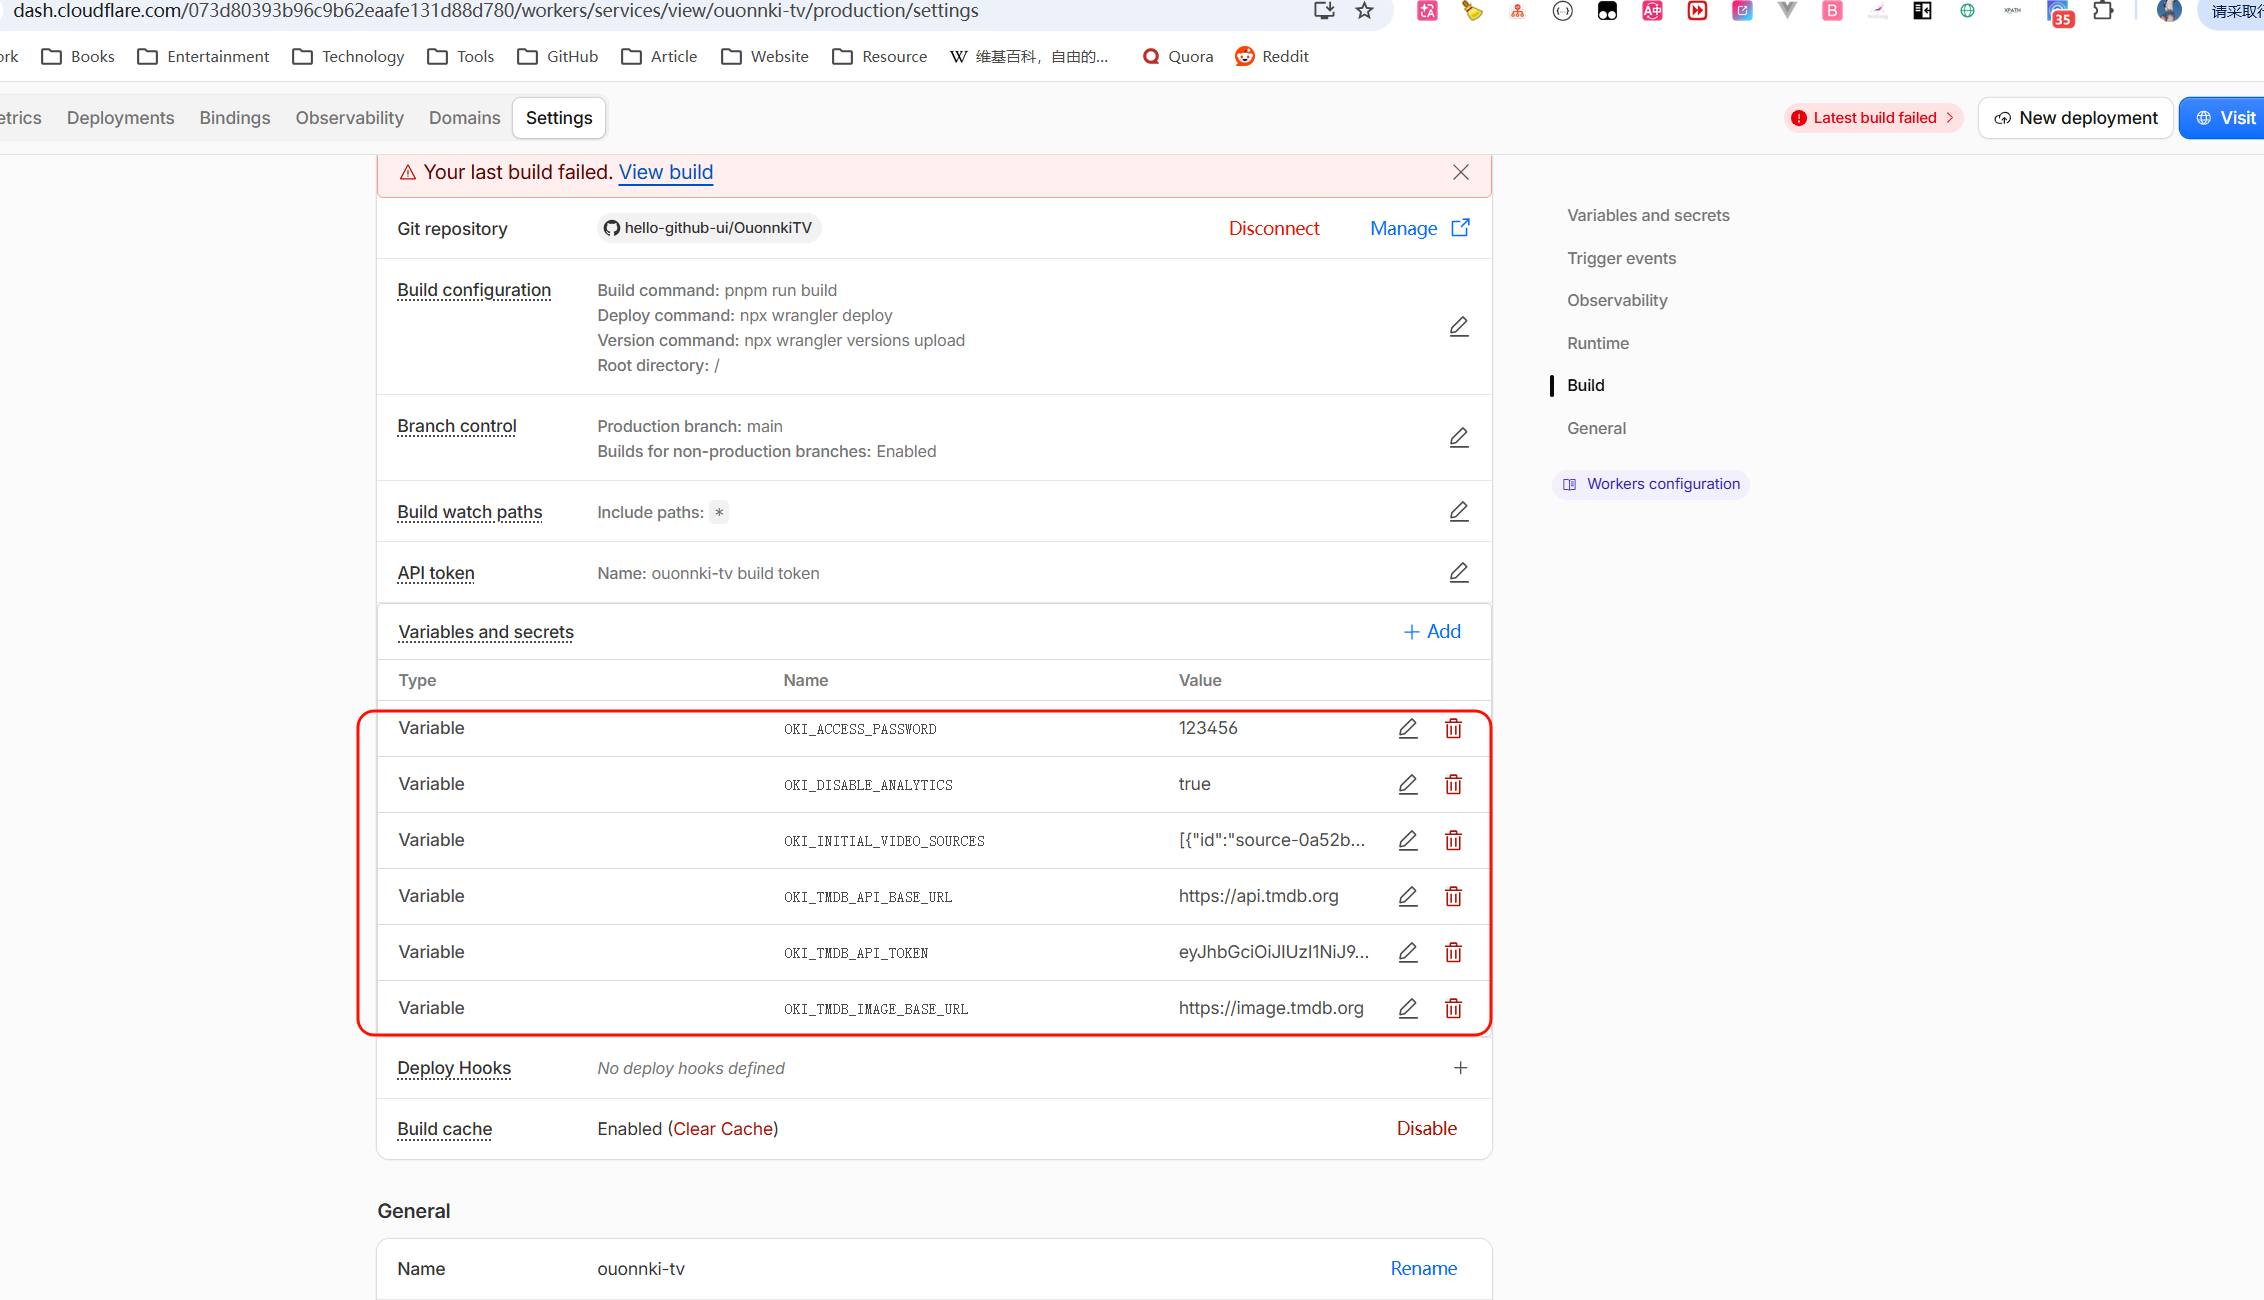The image size is (2264, 1300).
Task: Open the Resource bookmark folder
Action: pyautogui.click(x=880, y=57)
